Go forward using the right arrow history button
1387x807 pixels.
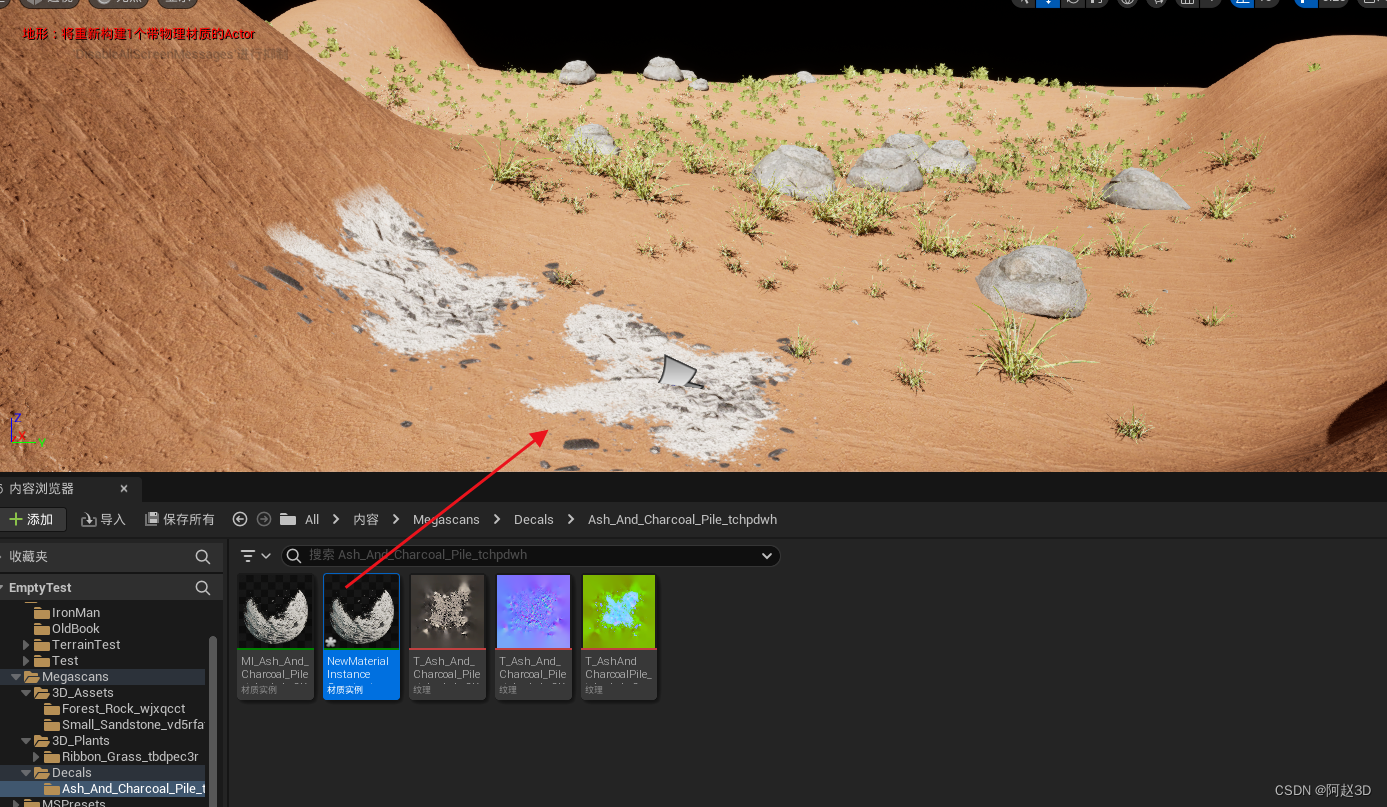click(264, 519)
